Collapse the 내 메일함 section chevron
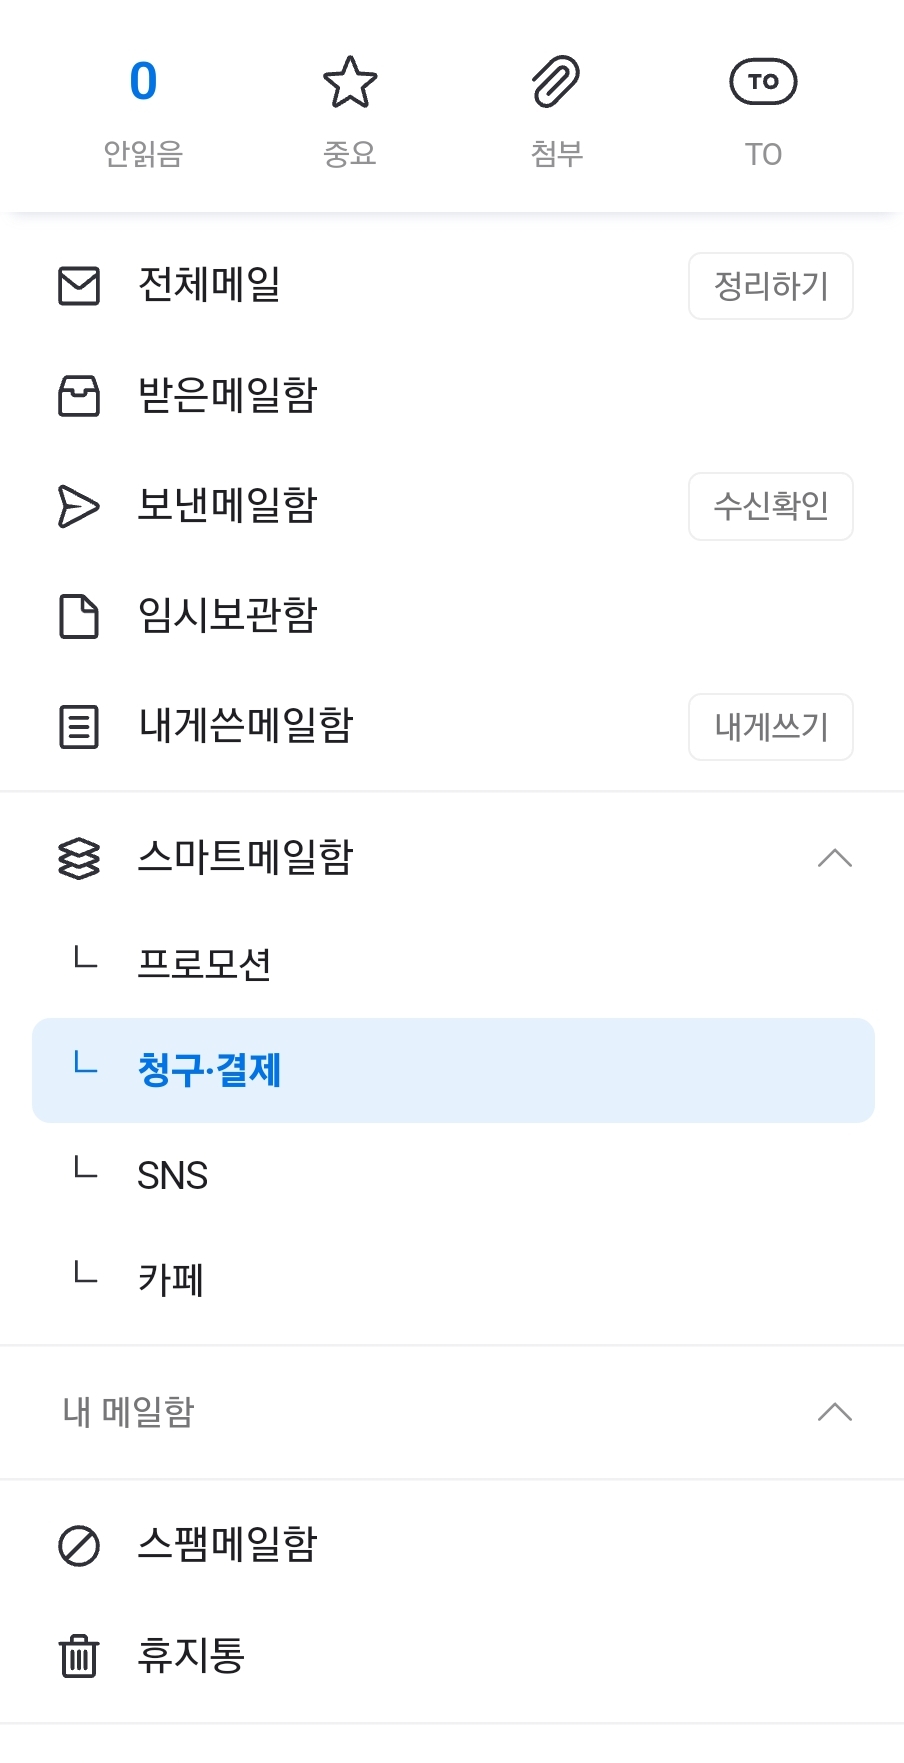 834,1412
